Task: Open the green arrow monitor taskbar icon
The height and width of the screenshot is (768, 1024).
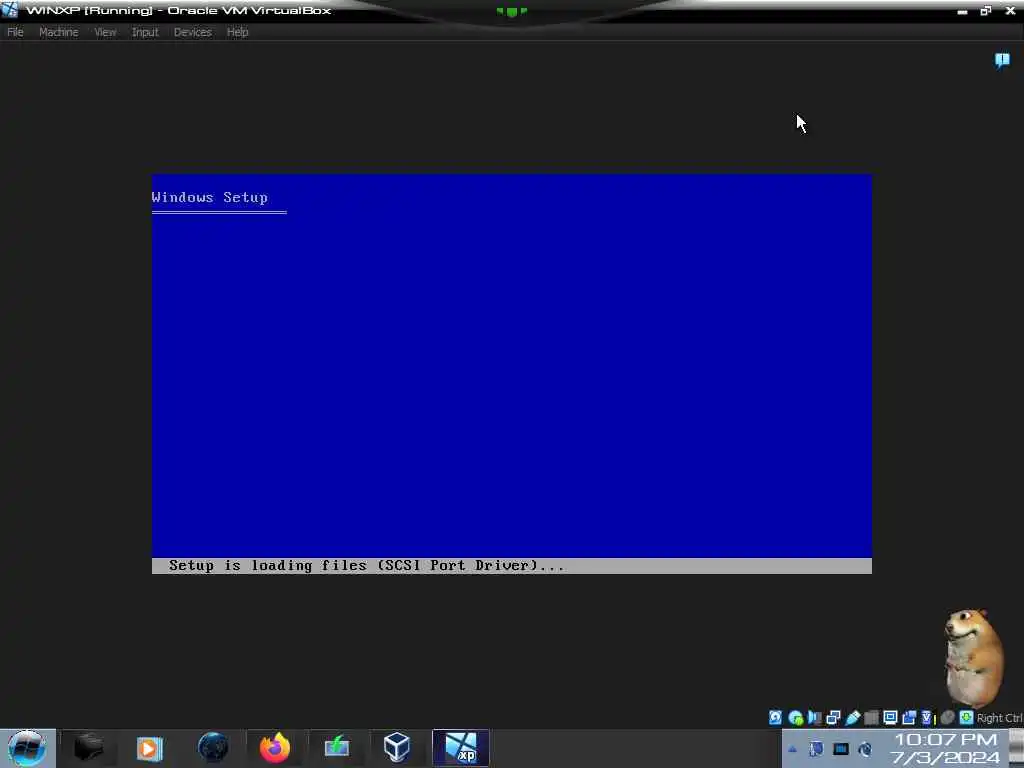Action: coord(336,746)
